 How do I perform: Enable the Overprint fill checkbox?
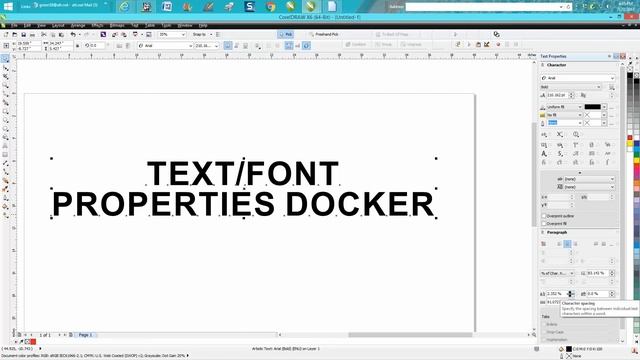point(543,223)
